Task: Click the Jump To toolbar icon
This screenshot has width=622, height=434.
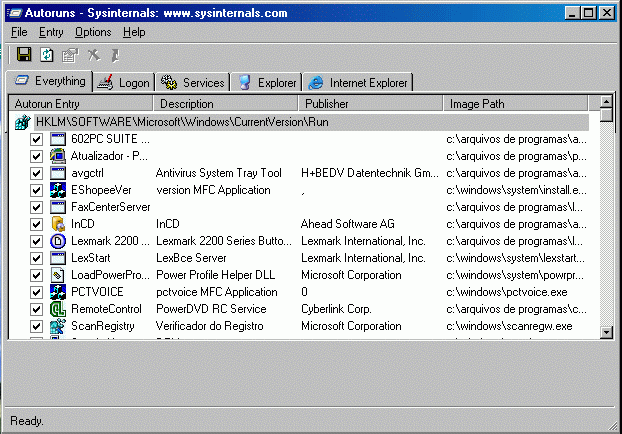Action: (x=115, y=55)
